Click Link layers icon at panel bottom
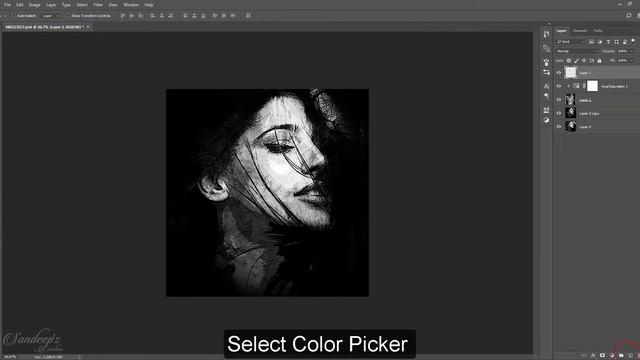This screenshot has width=640, height=360. click(x=584, y=356)
